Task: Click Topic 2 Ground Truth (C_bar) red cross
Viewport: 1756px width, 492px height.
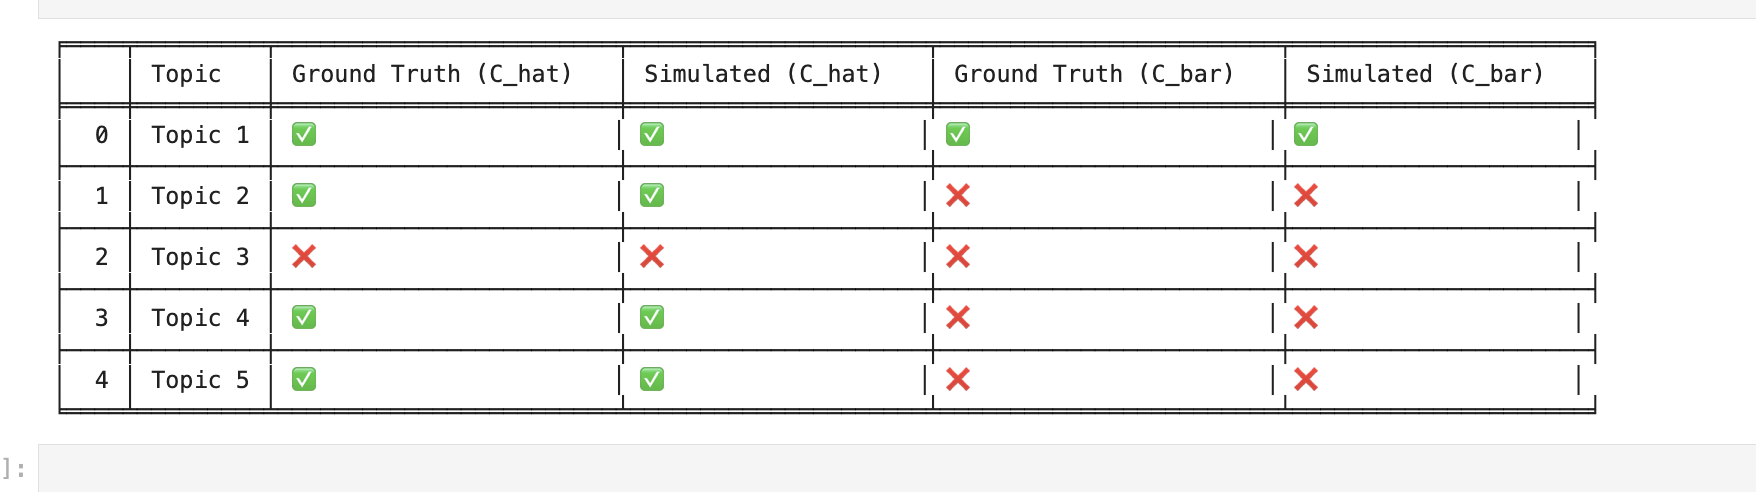Action: pyautogui.click(x=958, y=195)
